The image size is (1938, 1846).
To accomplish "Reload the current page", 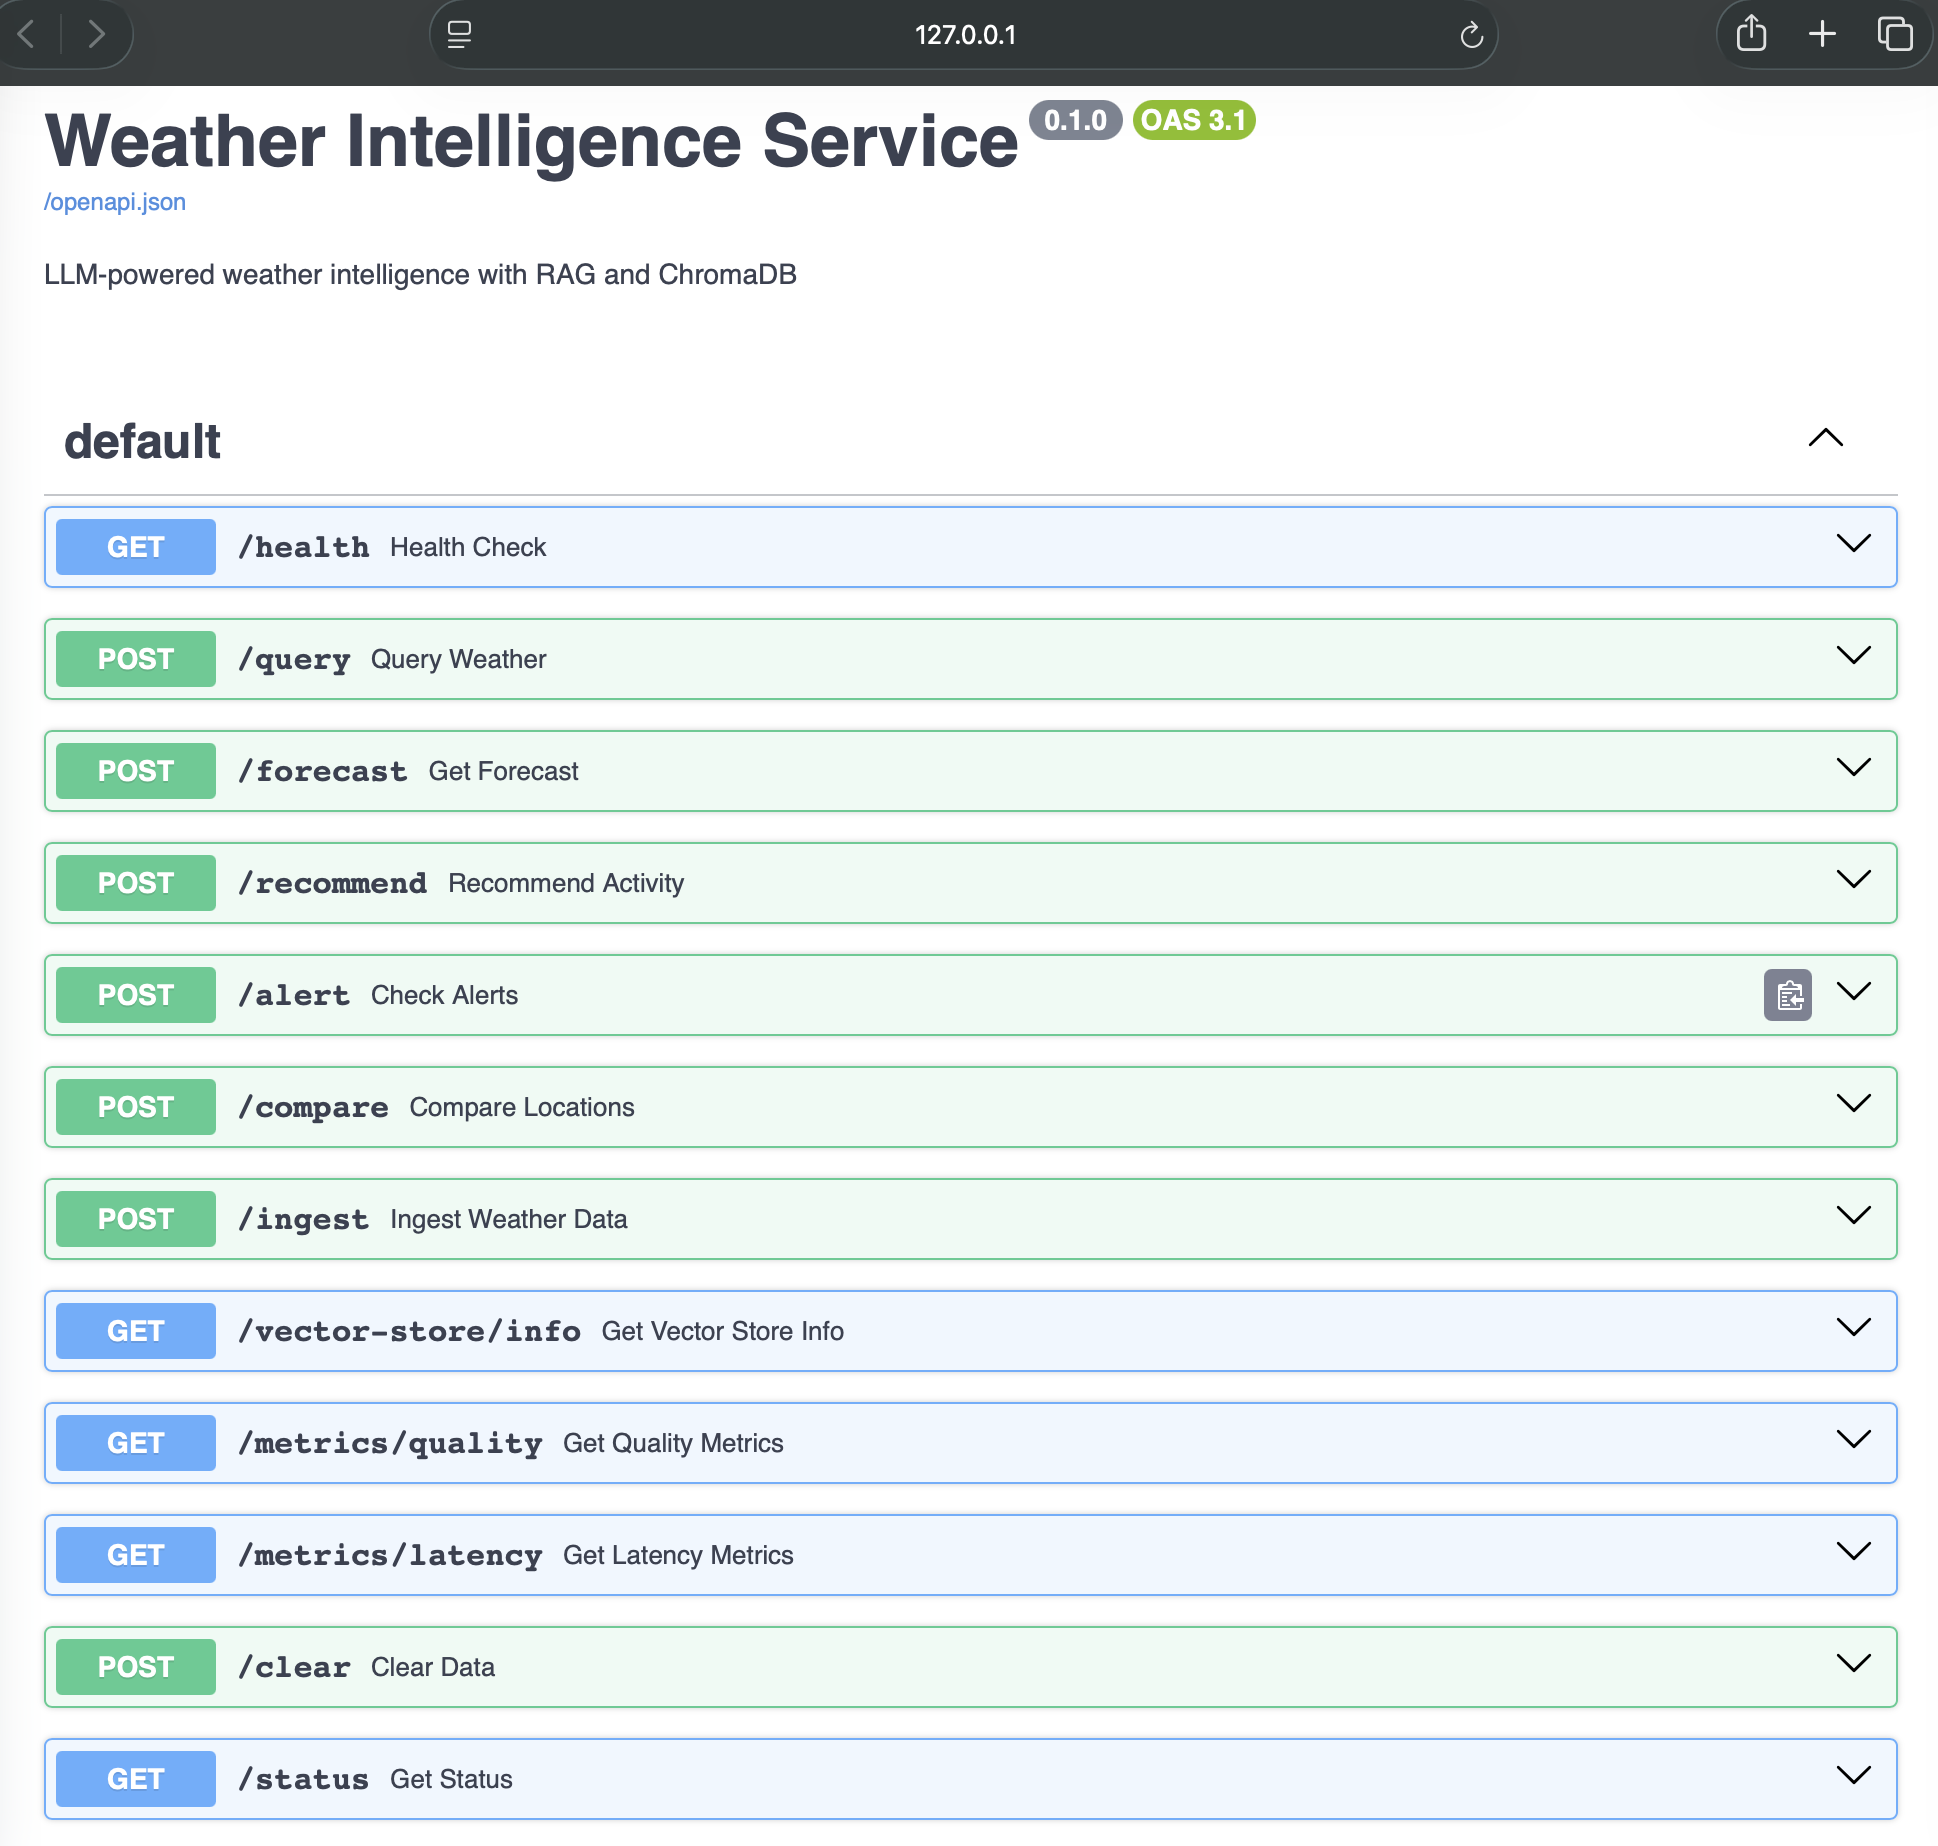I will pyautogui.click(x=1470, y=35).
